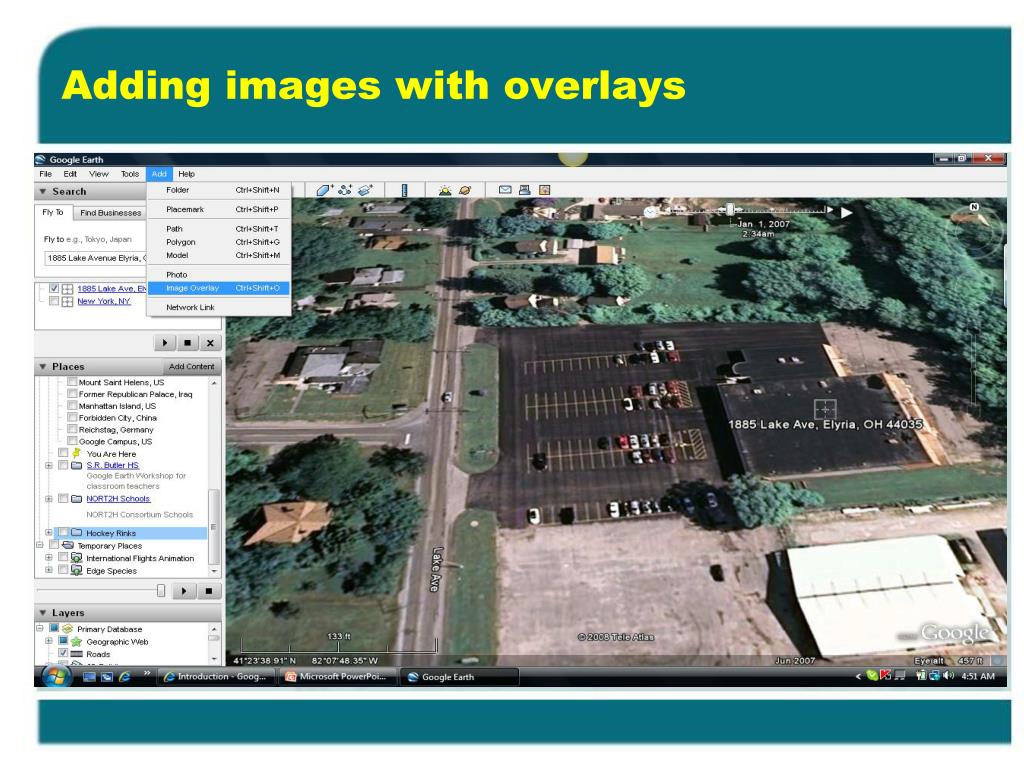Check the Manhattan Island, US checkbox
Image resolution: width=1024 pixels, height=768 pixels.
click(72, 406)
